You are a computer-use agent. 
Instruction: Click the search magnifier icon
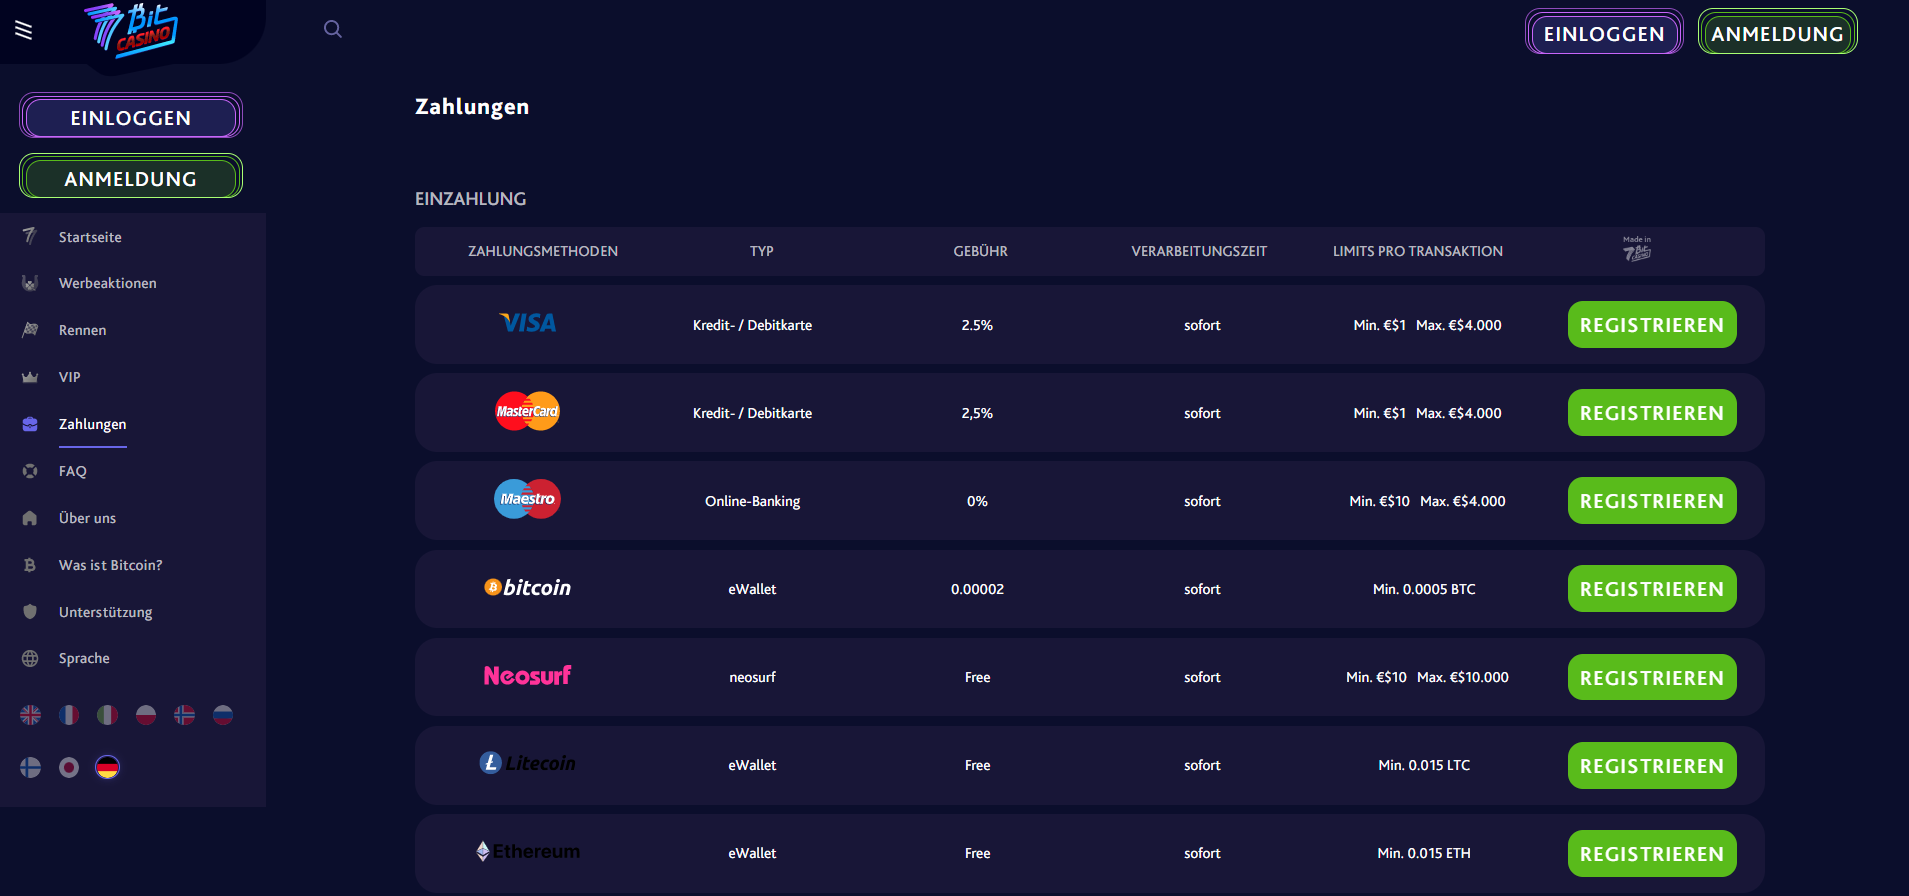coord(333,29)
